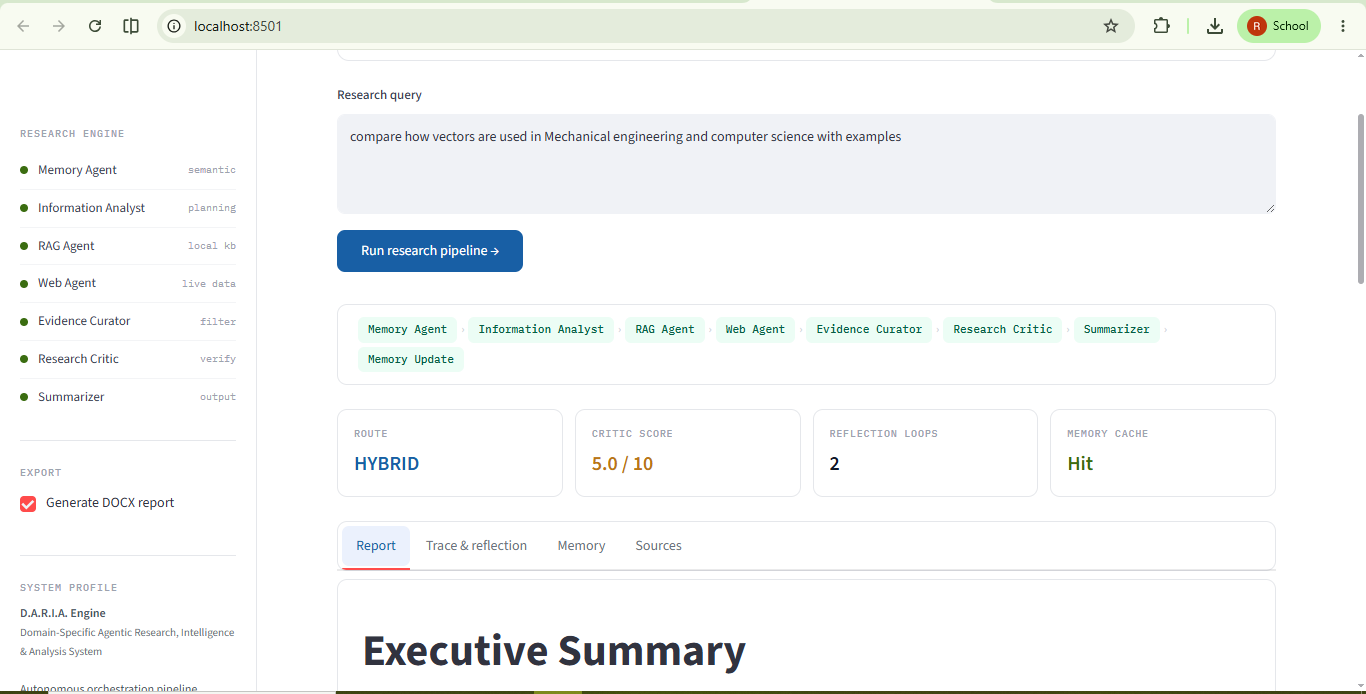The image size is (1366, 694).
Task: Switch to Trace & reflection tab
Action: click(476, 546)
